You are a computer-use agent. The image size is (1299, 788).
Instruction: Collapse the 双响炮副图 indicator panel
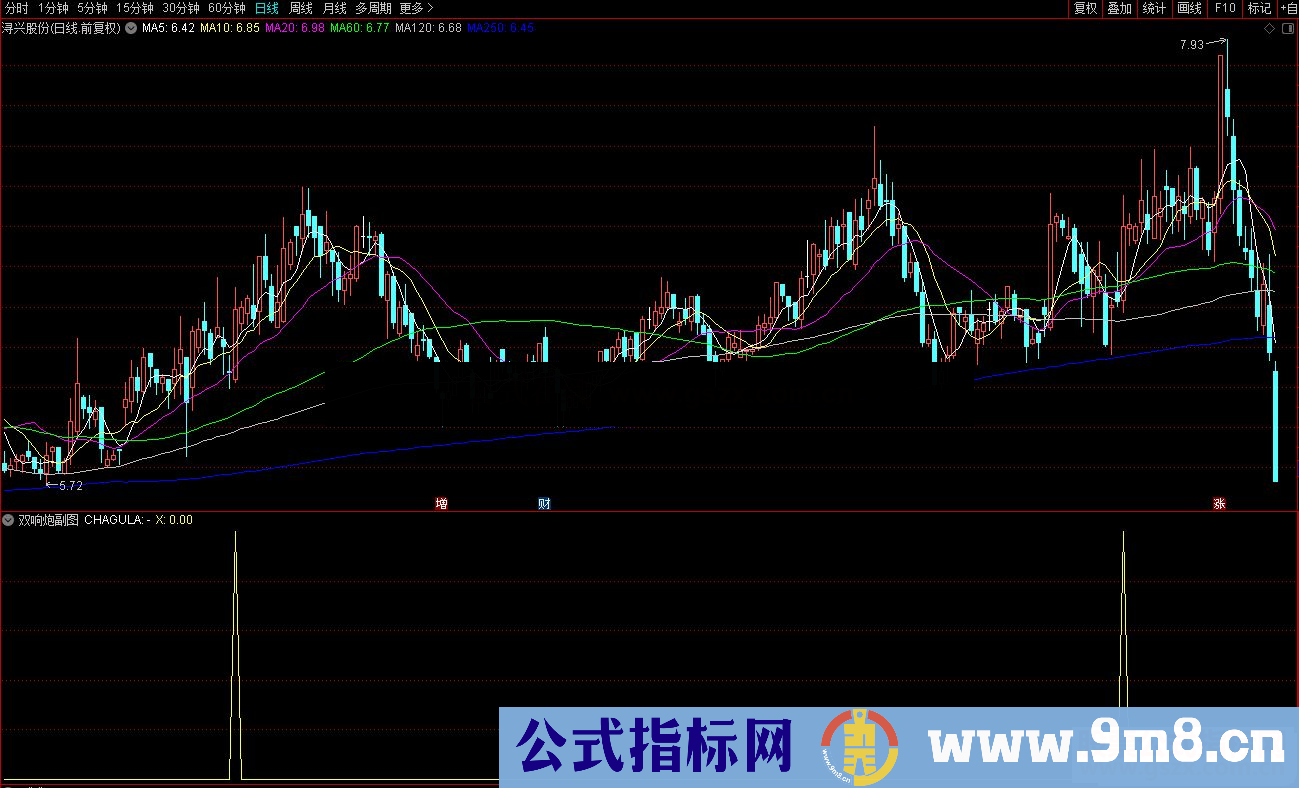(x=8, y=520)
